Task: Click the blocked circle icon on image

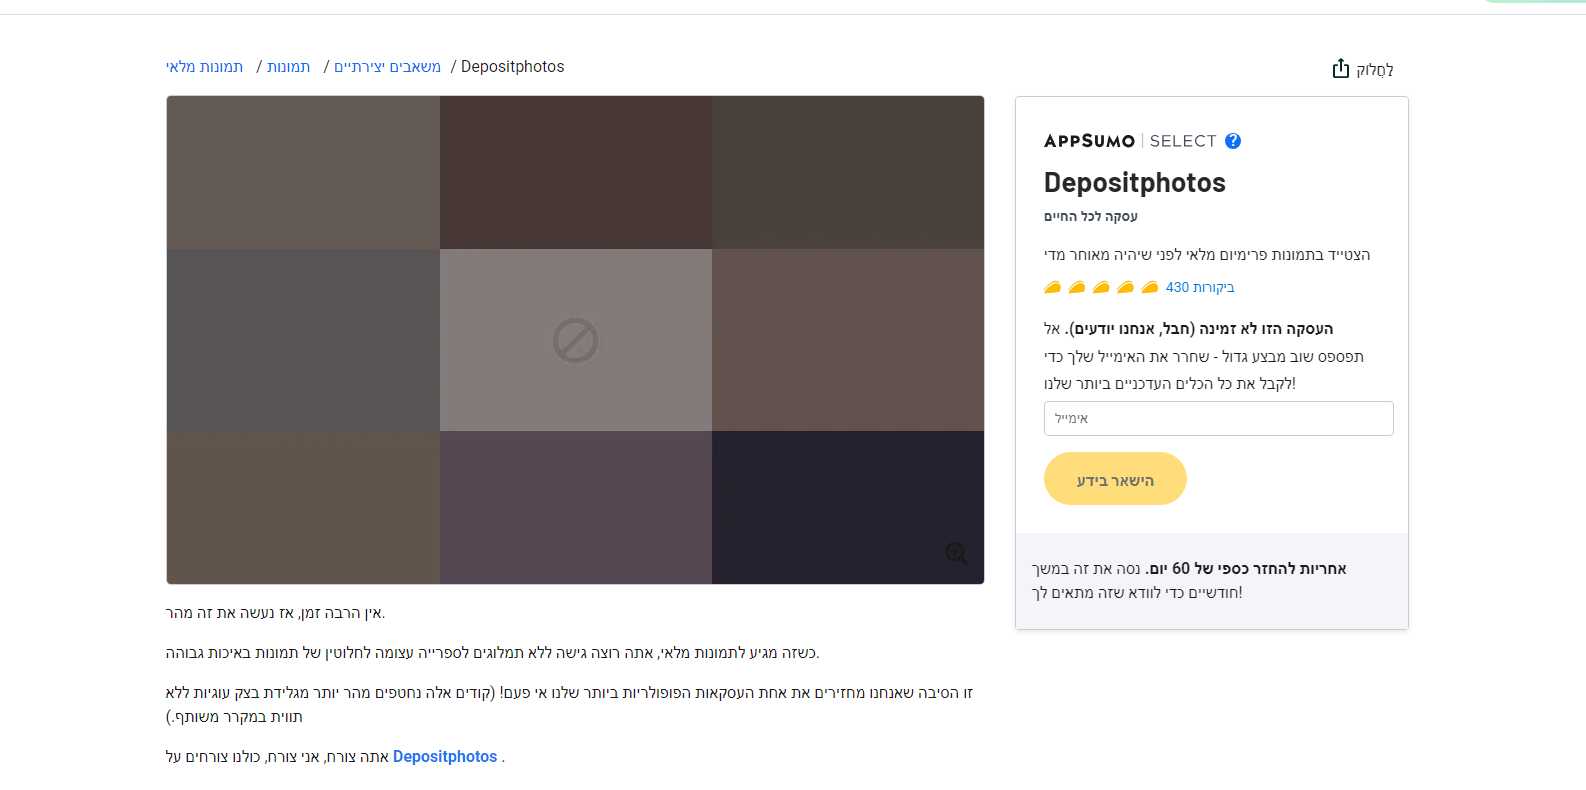Action: pyautogui.click(x=575, y=341)
